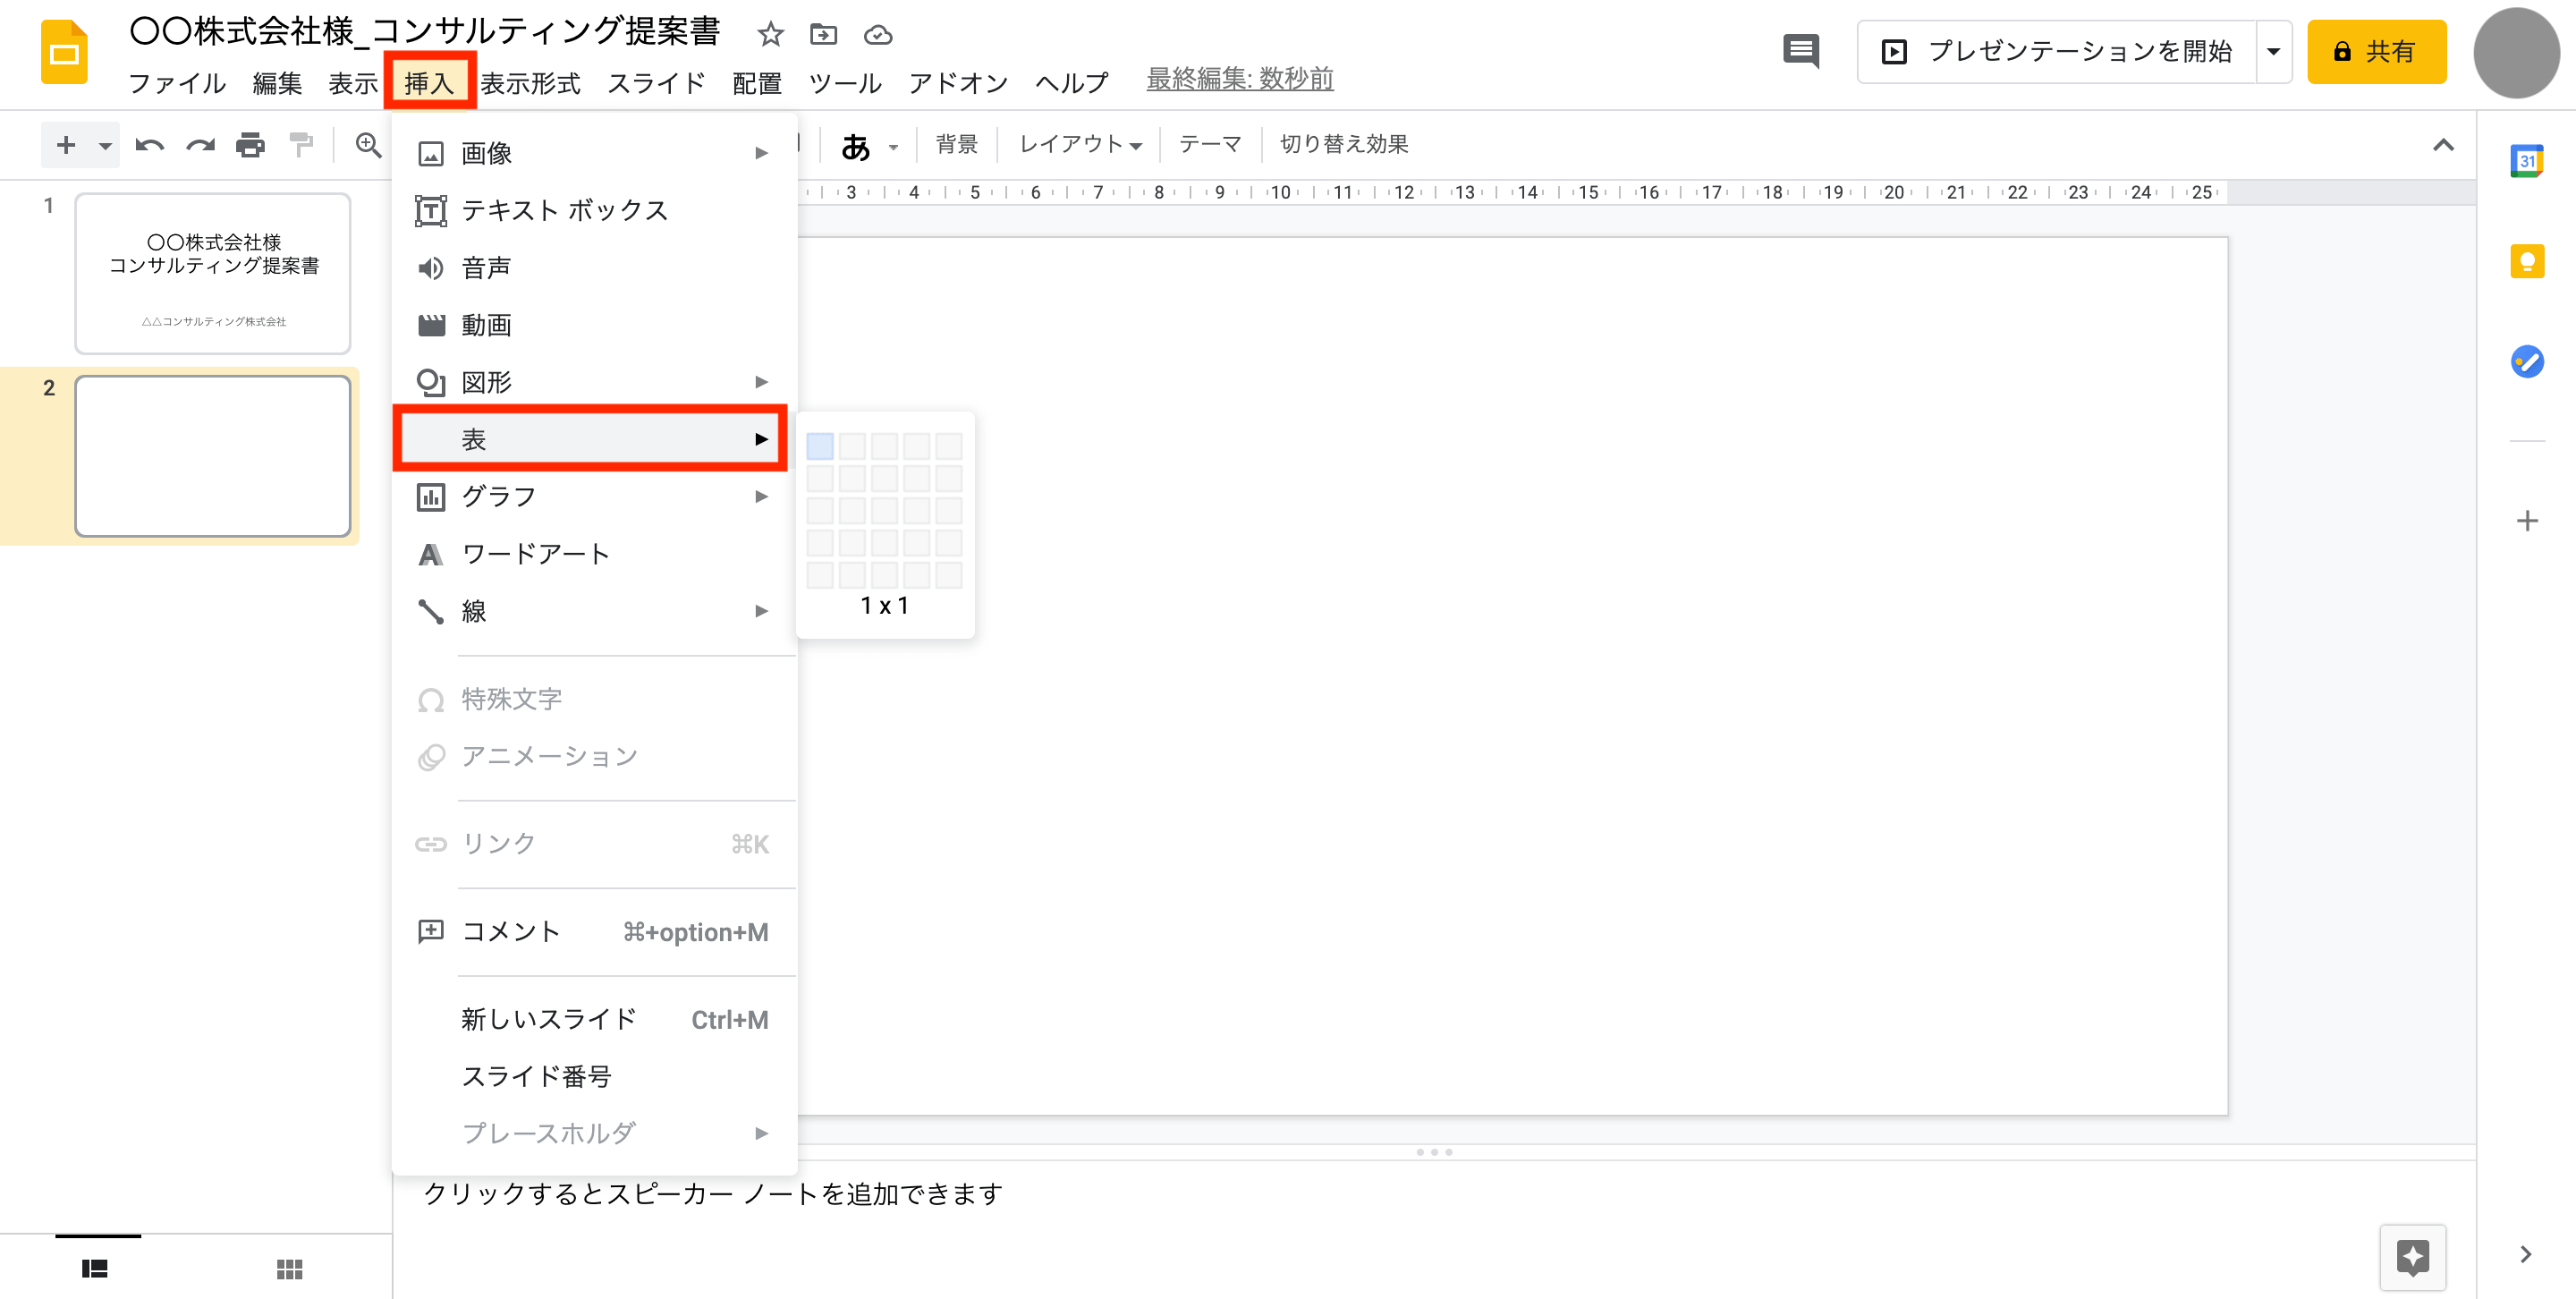Click the 共有 share button

(2376, 51)
